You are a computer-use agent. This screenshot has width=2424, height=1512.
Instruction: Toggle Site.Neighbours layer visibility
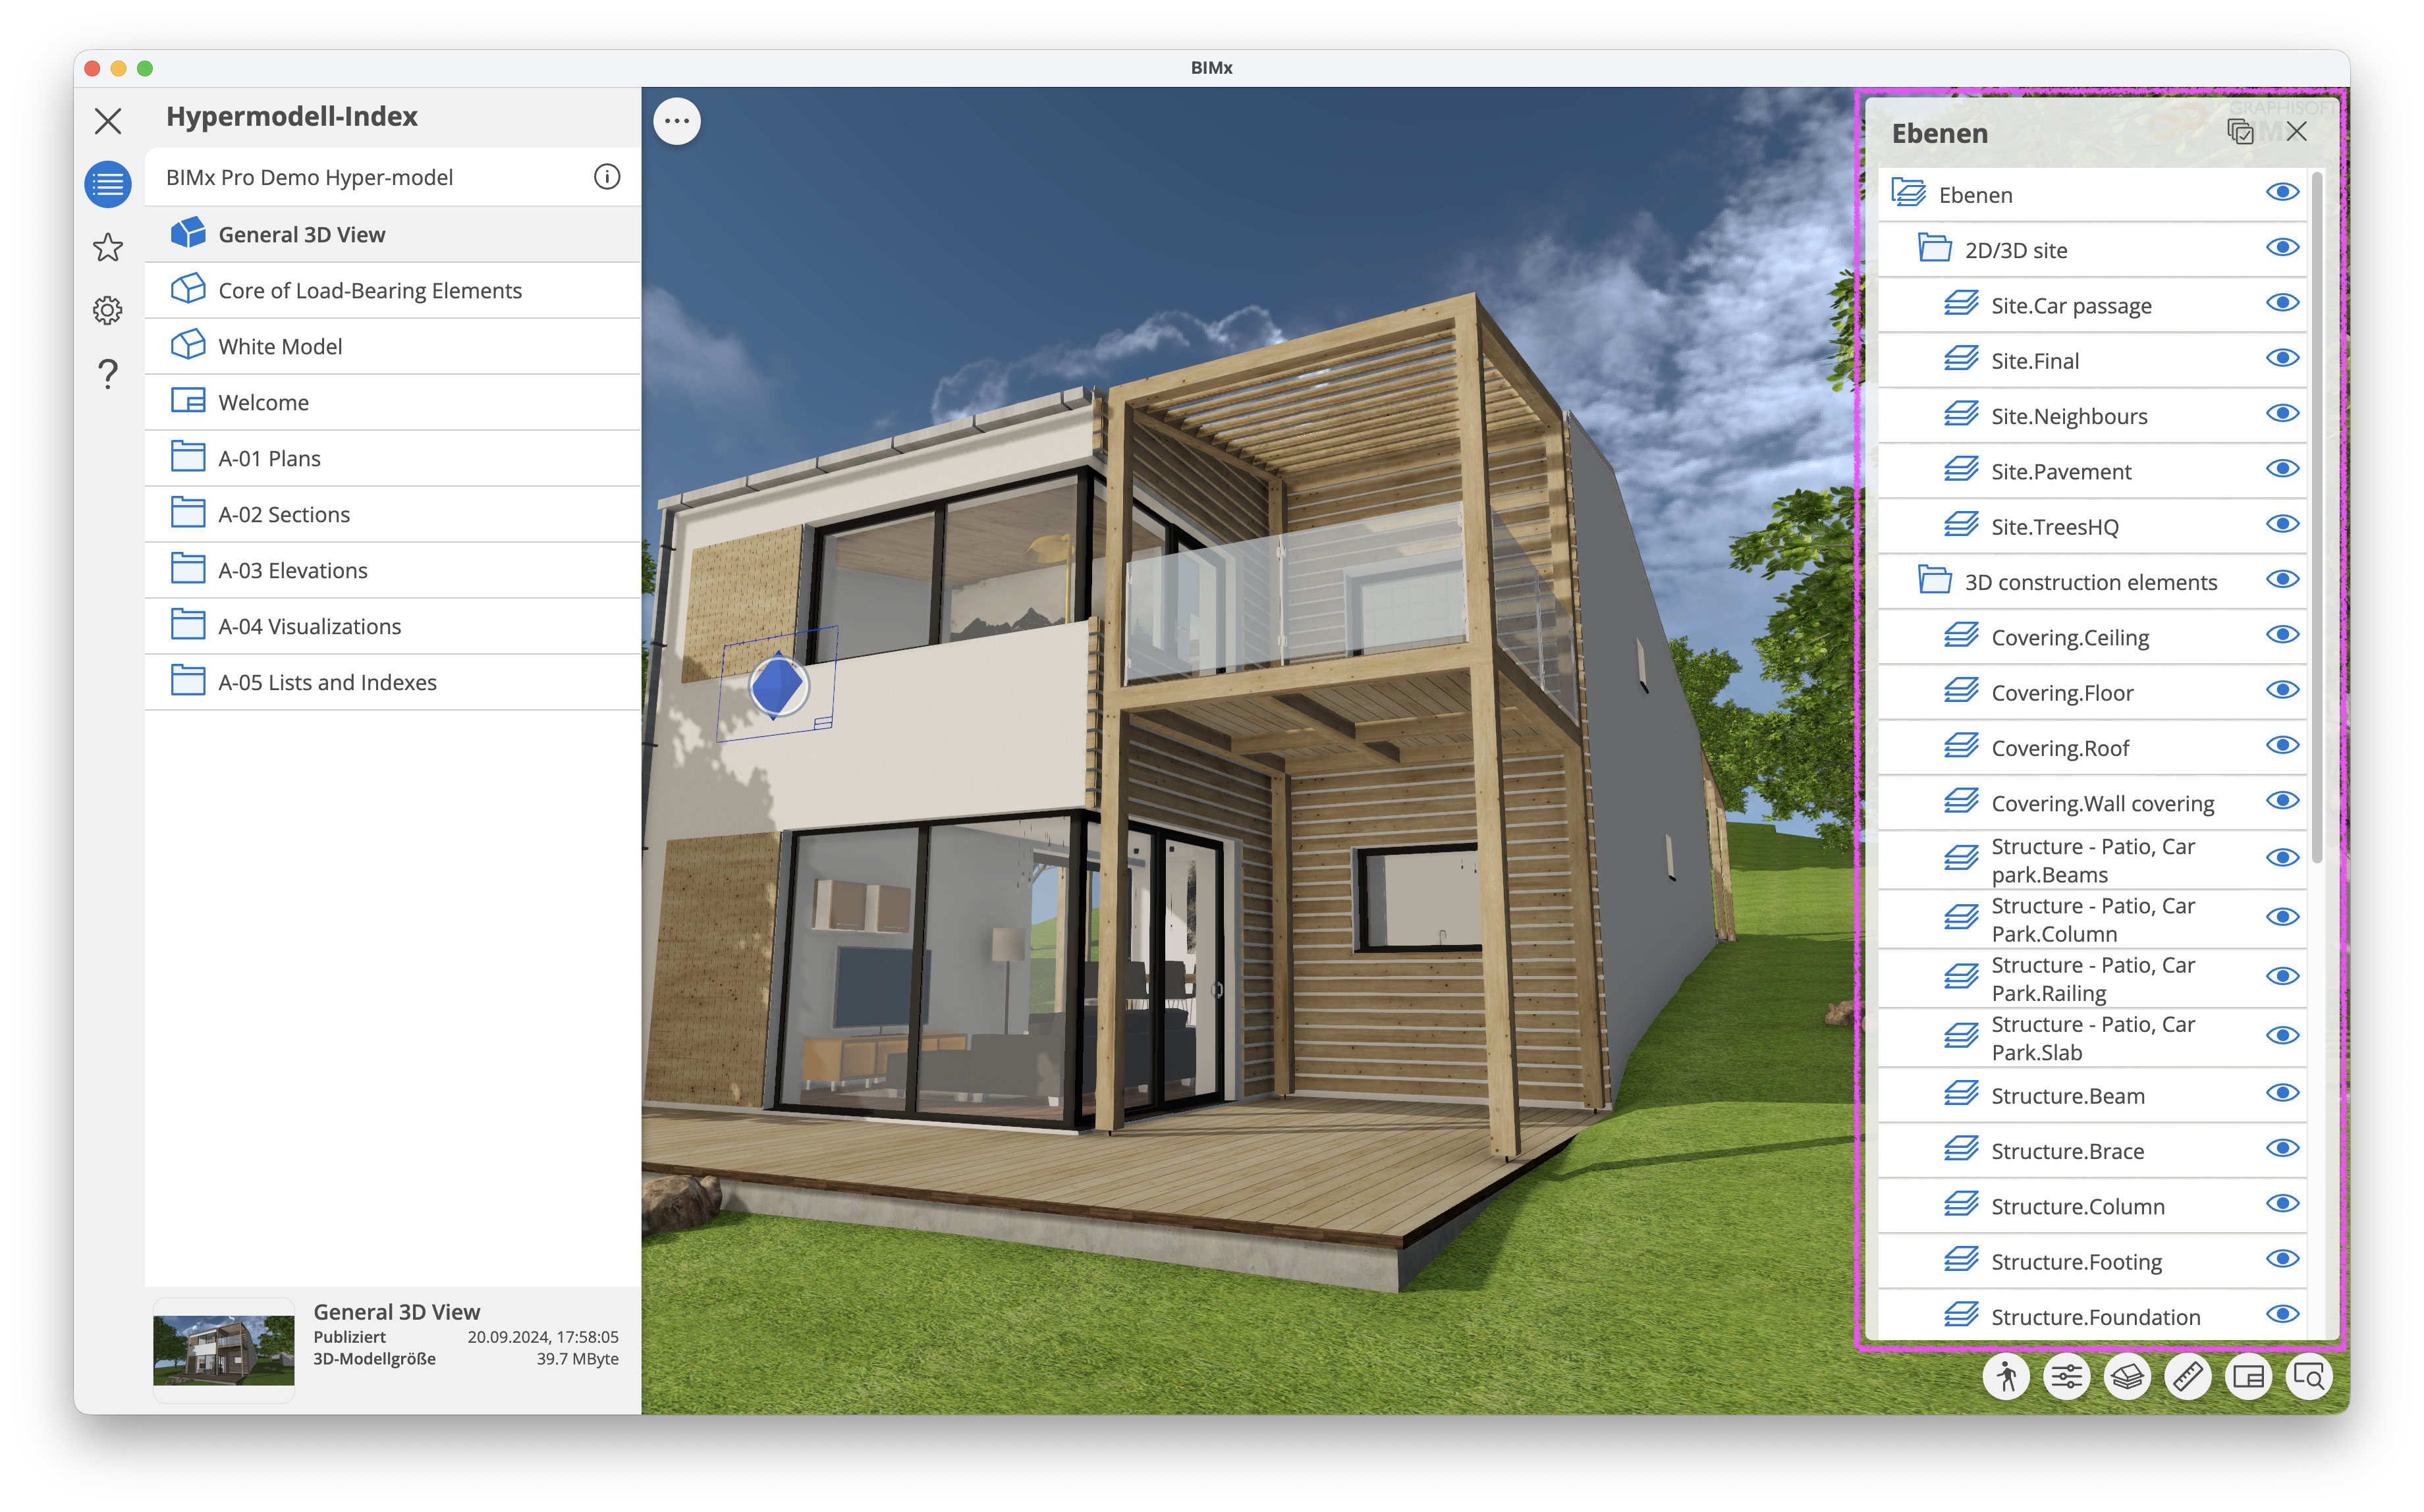click(x=2282, y=414)
